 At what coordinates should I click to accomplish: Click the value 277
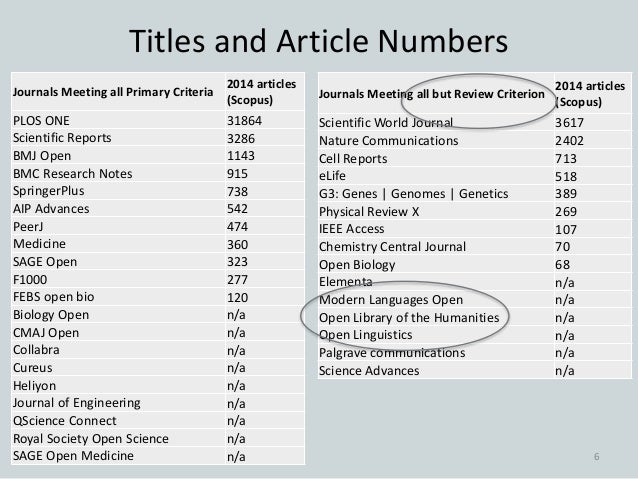point(237,280)
